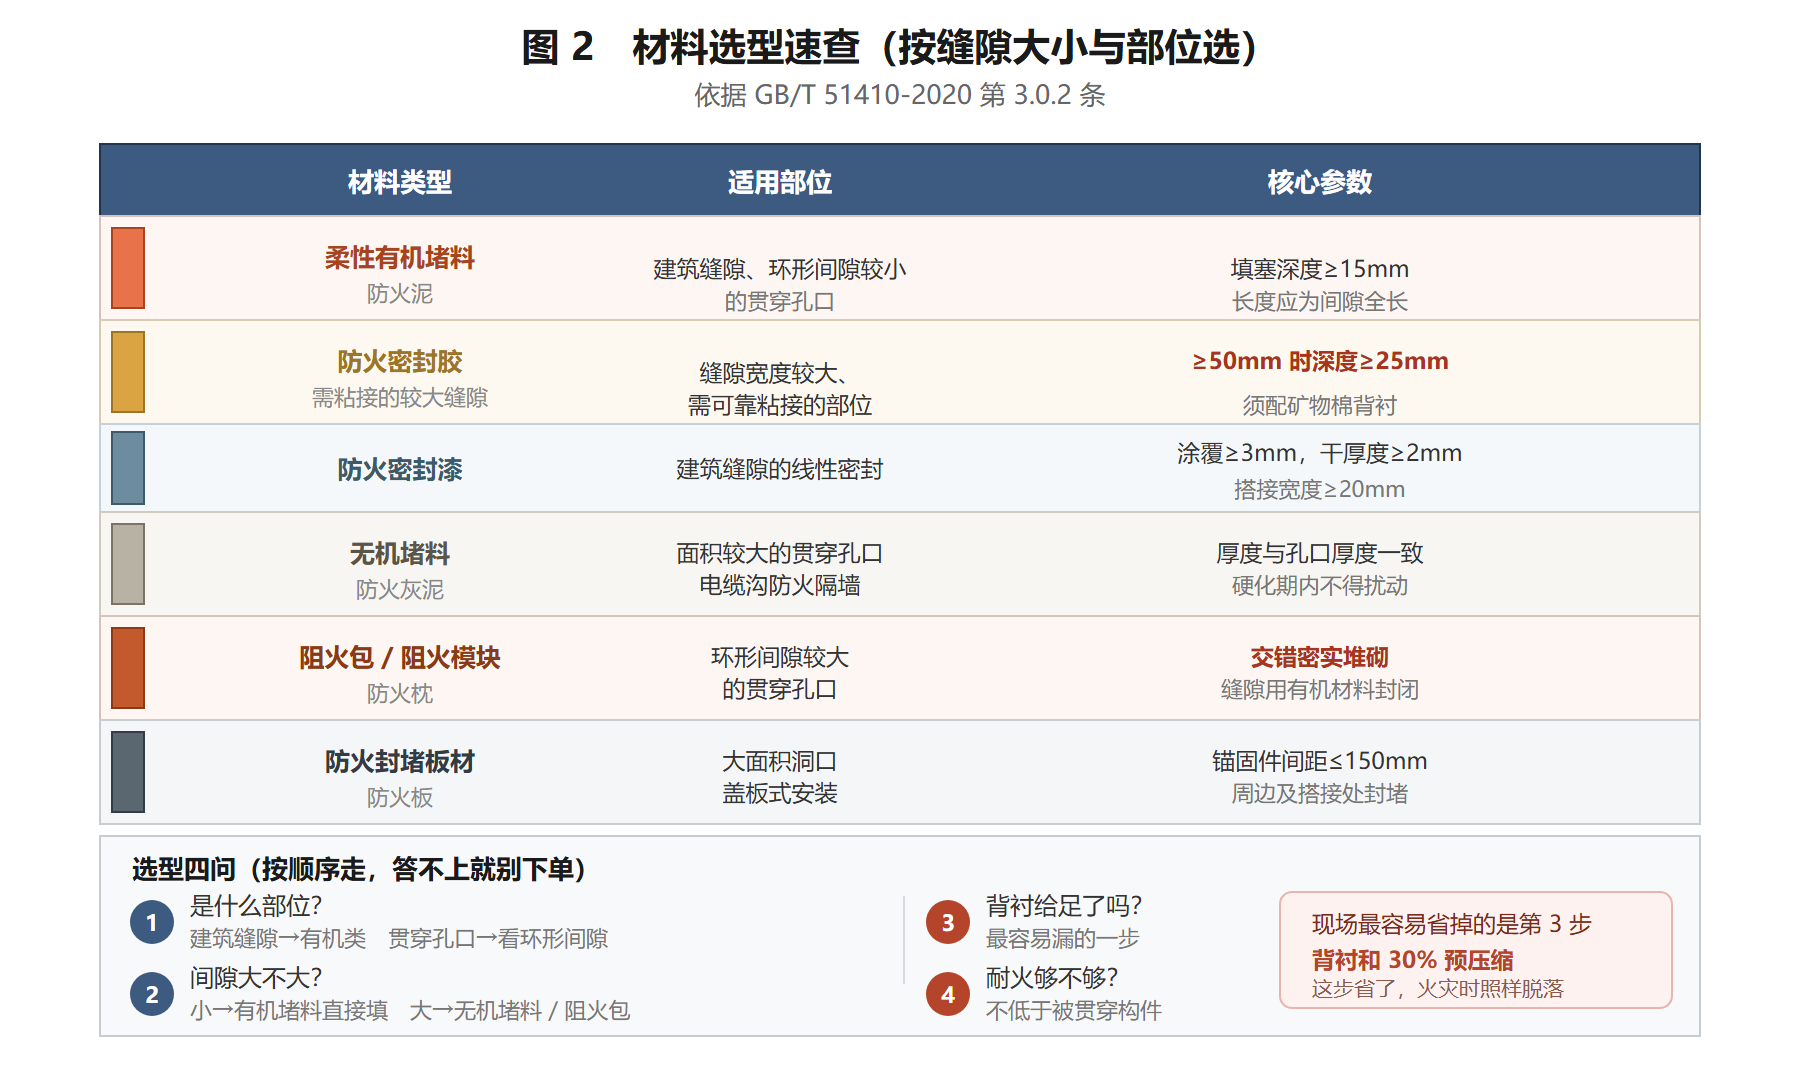This screenshot has width=1800, height=1080.
Task: Click the yellow swatch beside 防火密封胶
Action: tap(128, 372)
